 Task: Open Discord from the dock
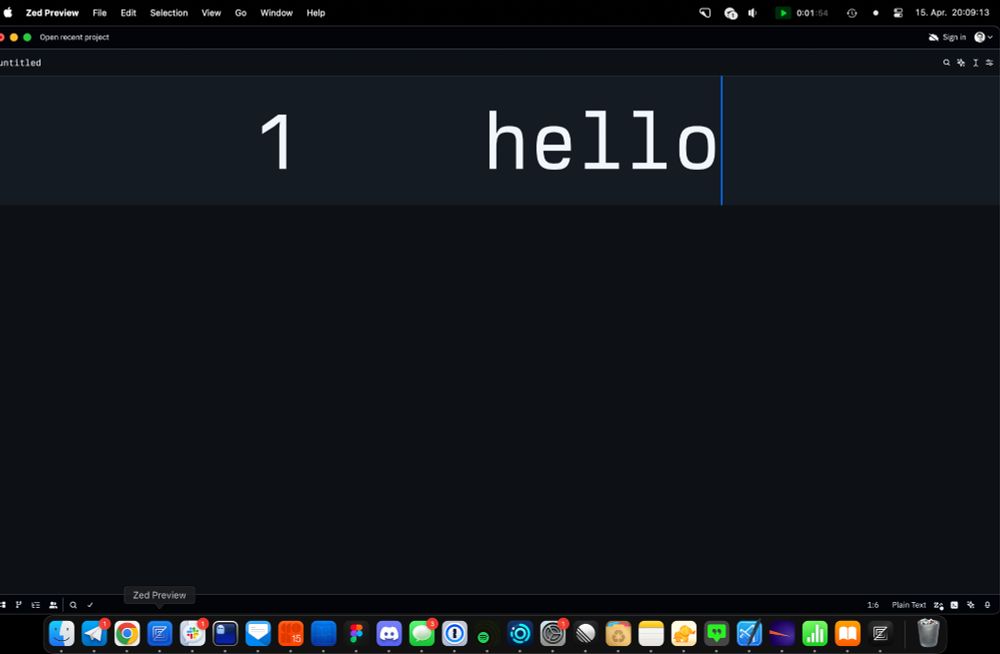389,634
